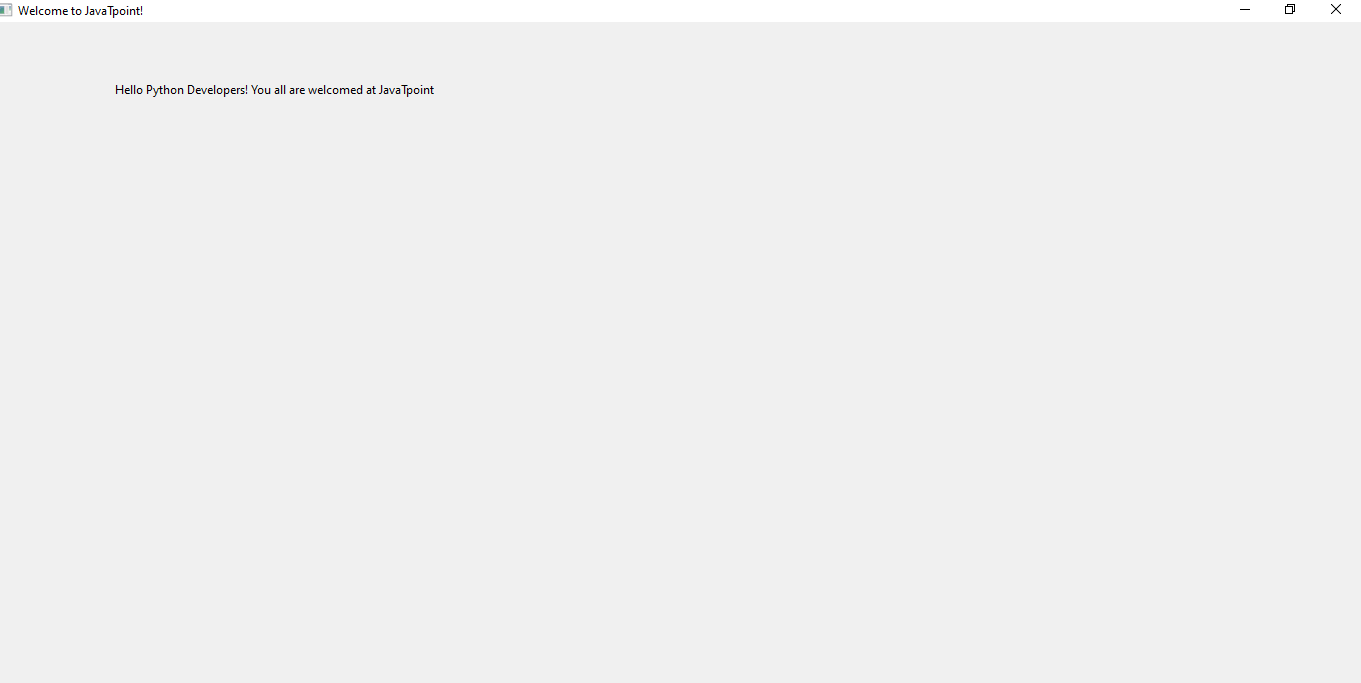Screen dimensions: 1361x683
Task: Click the word 'Welcome' in the window title
Action: click(43, 11)
